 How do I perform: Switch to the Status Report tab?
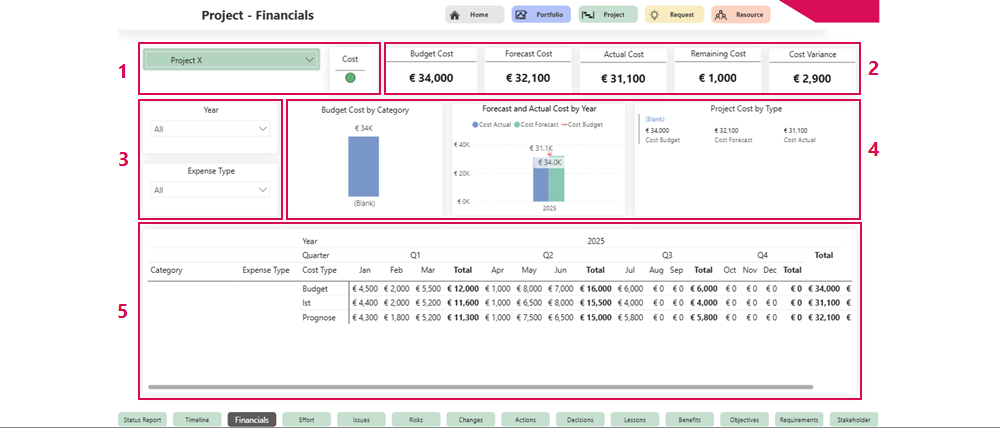click(x=143, y=420)
